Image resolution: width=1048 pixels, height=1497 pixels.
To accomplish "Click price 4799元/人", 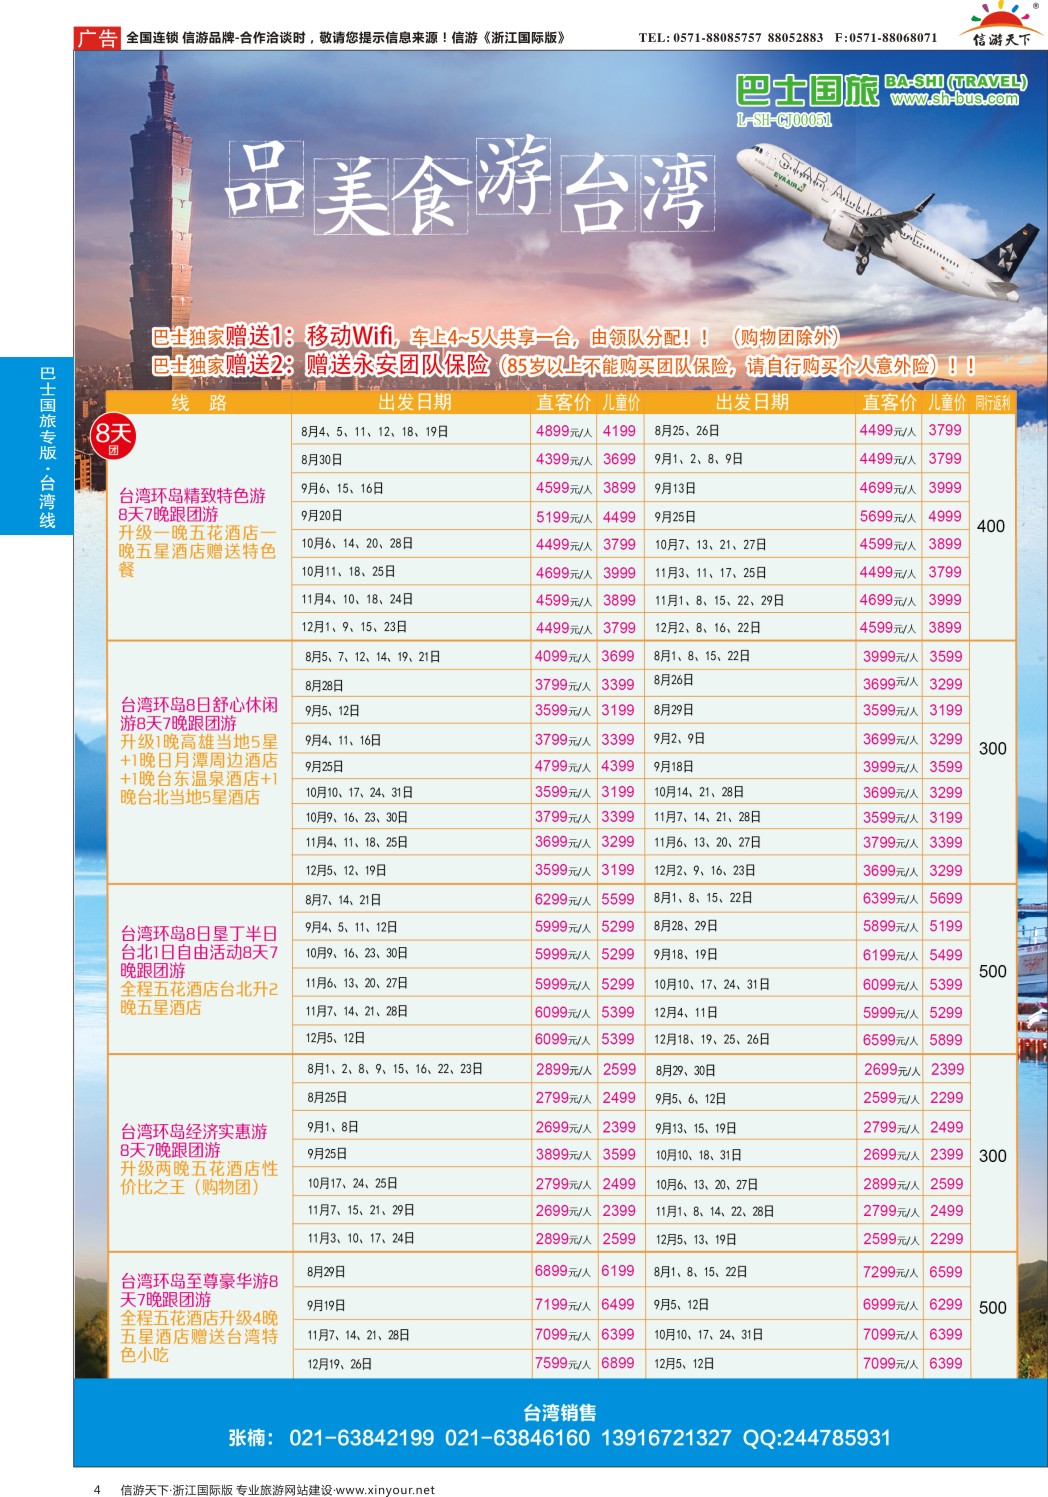I will (x=563, y=766).
